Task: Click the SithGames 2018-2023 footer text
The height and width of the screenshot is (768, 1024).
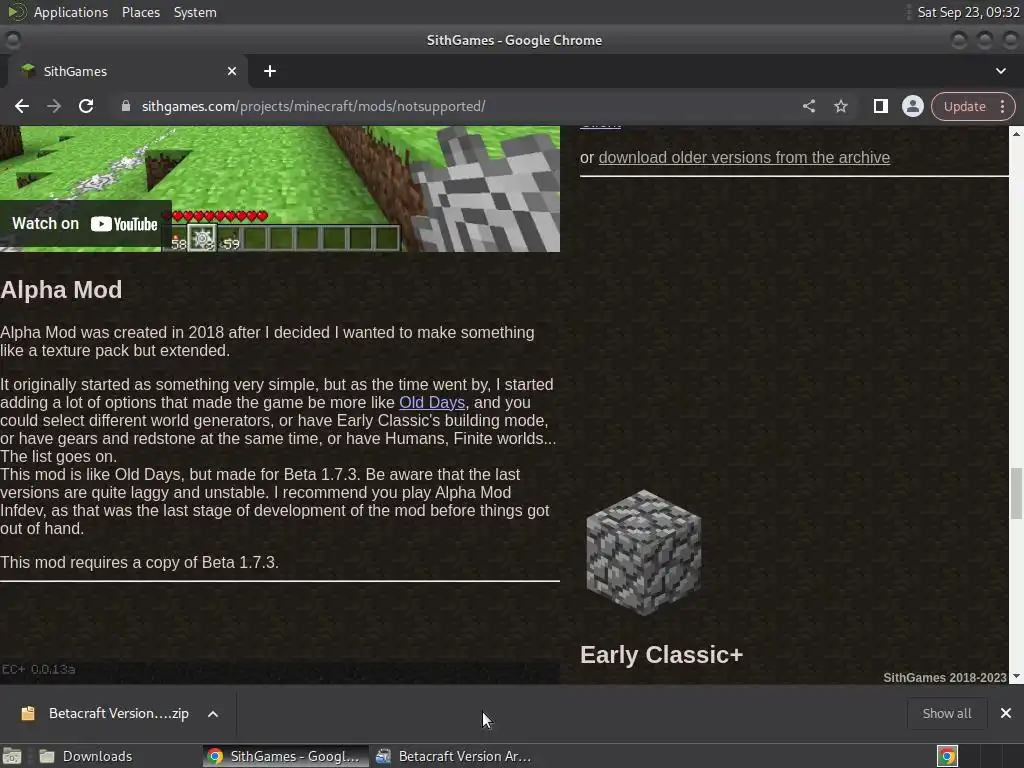Action: [944, 677]
